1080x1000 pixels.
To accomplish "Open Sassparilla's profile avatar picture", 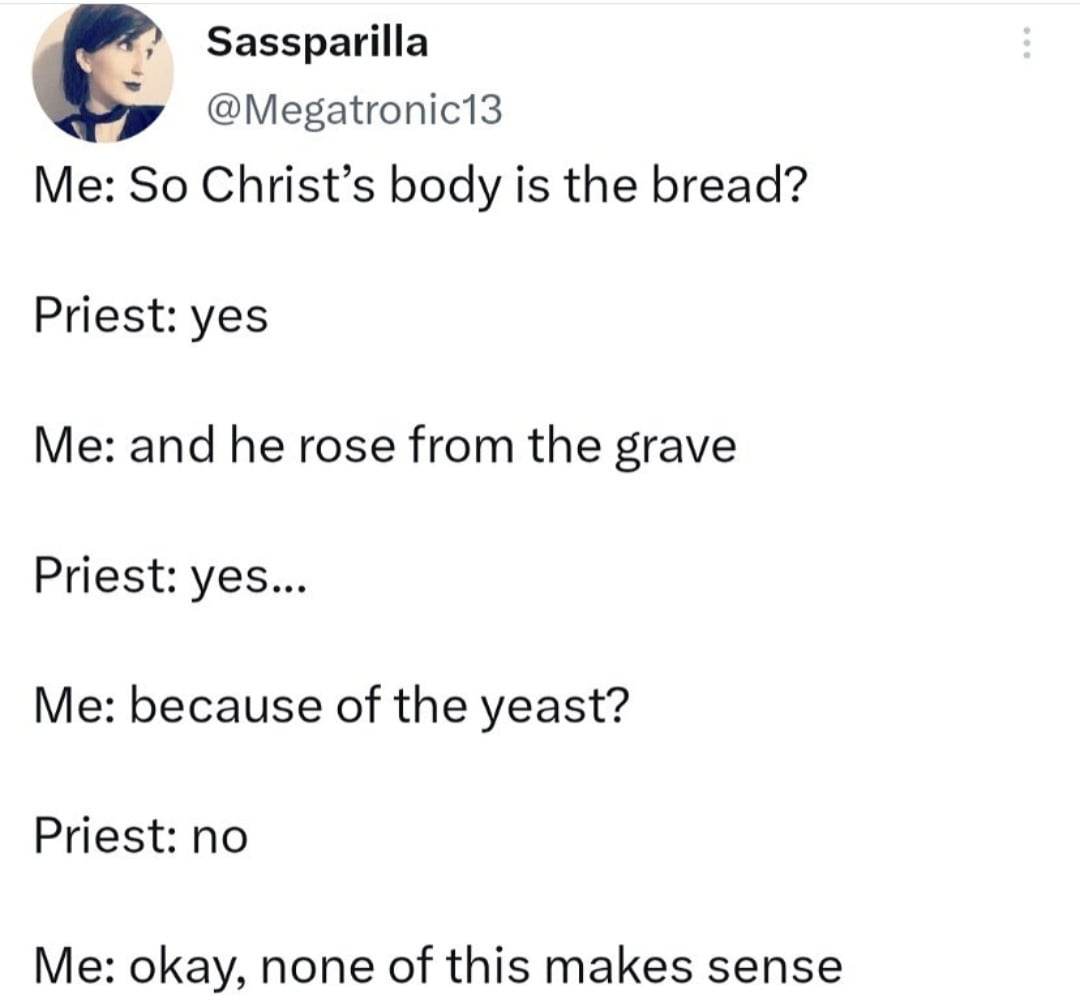I will pos(103,72).
